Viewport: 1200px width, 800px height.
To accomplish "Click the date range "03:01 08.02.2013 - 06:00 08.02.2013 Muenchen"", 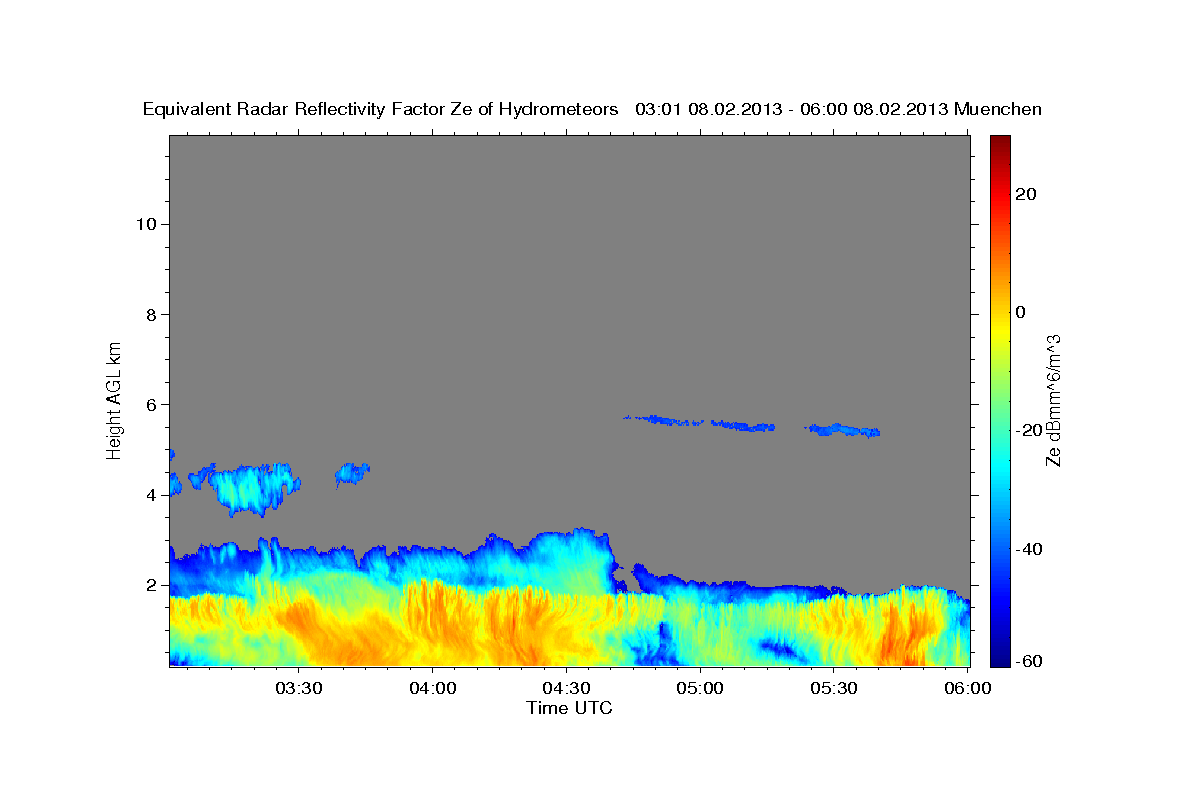I will (x=839, y=110).
